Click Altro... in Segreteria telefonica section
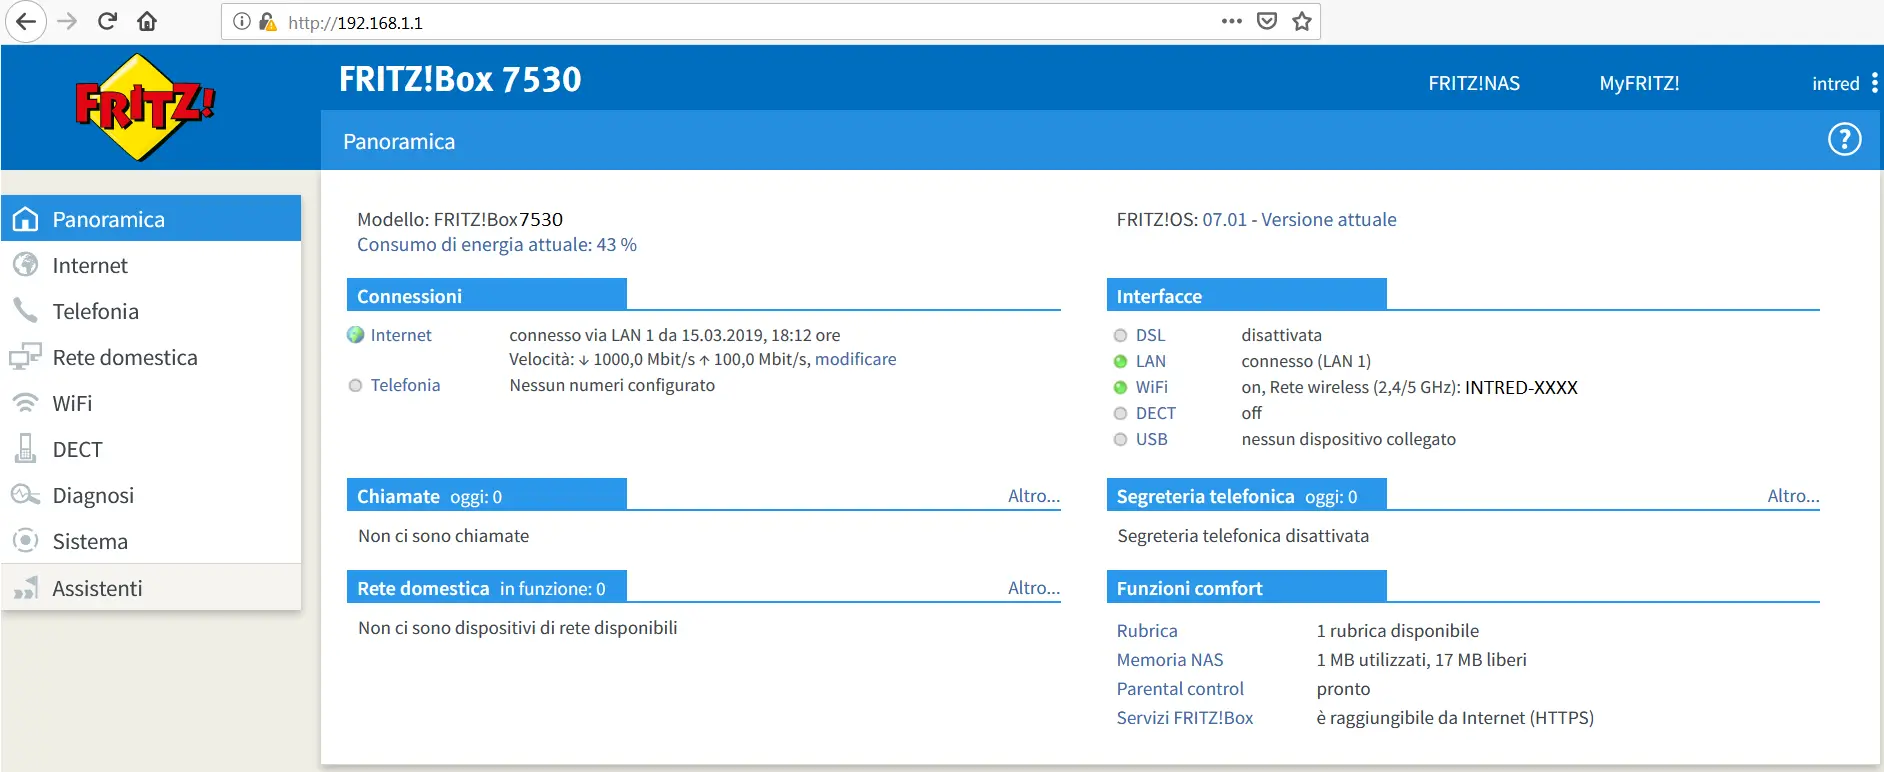Screen dimensions: 1884x772 [1793, 496]
